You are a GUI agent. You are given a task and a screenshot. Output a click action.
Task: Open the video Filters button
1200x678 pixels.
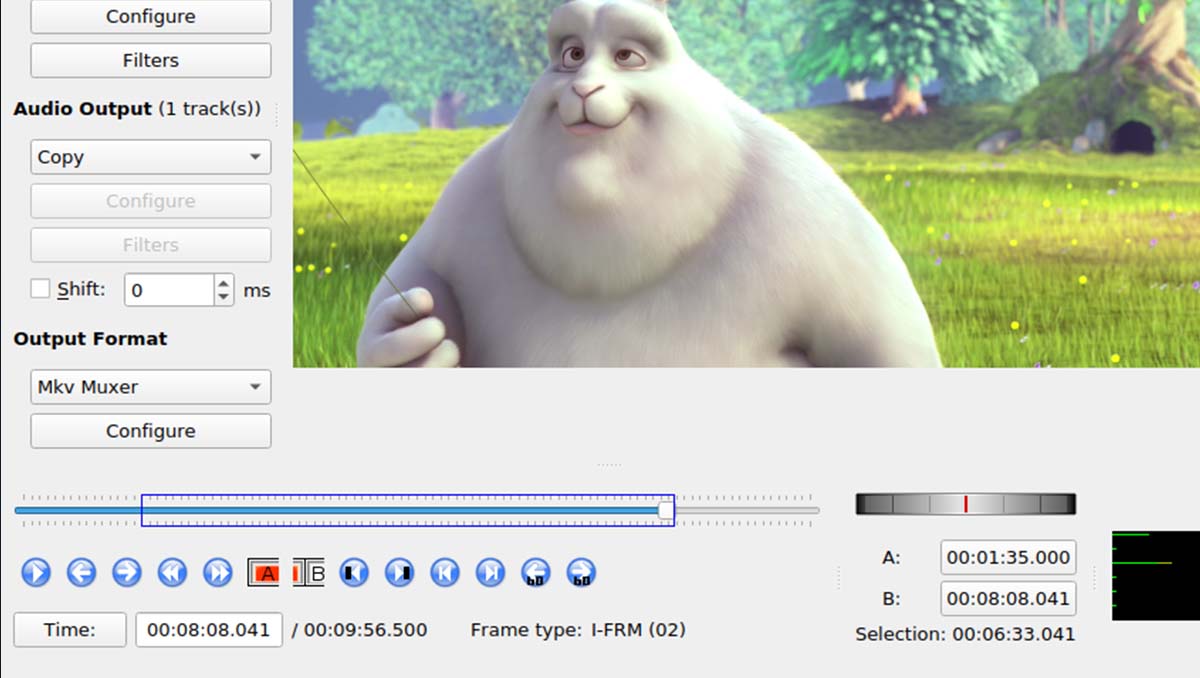pos(151,60)
